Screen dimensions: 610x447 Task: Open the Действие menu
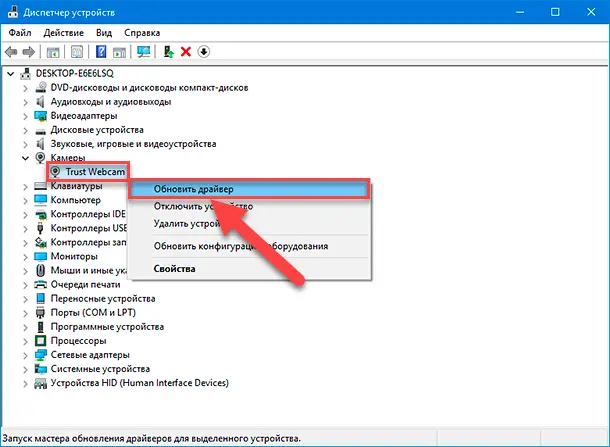point(62,32)
